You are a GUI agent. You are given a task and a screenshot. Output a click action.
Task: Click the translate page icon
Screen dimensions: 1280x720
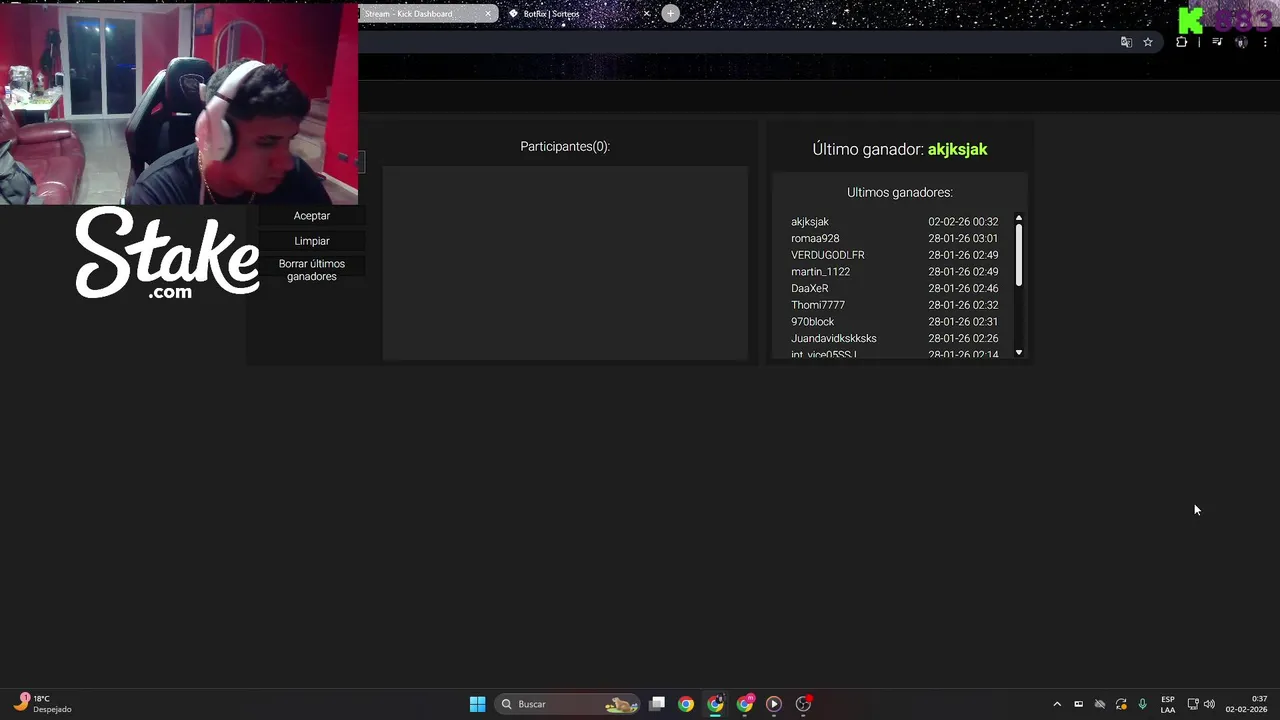pos(1126,42)
